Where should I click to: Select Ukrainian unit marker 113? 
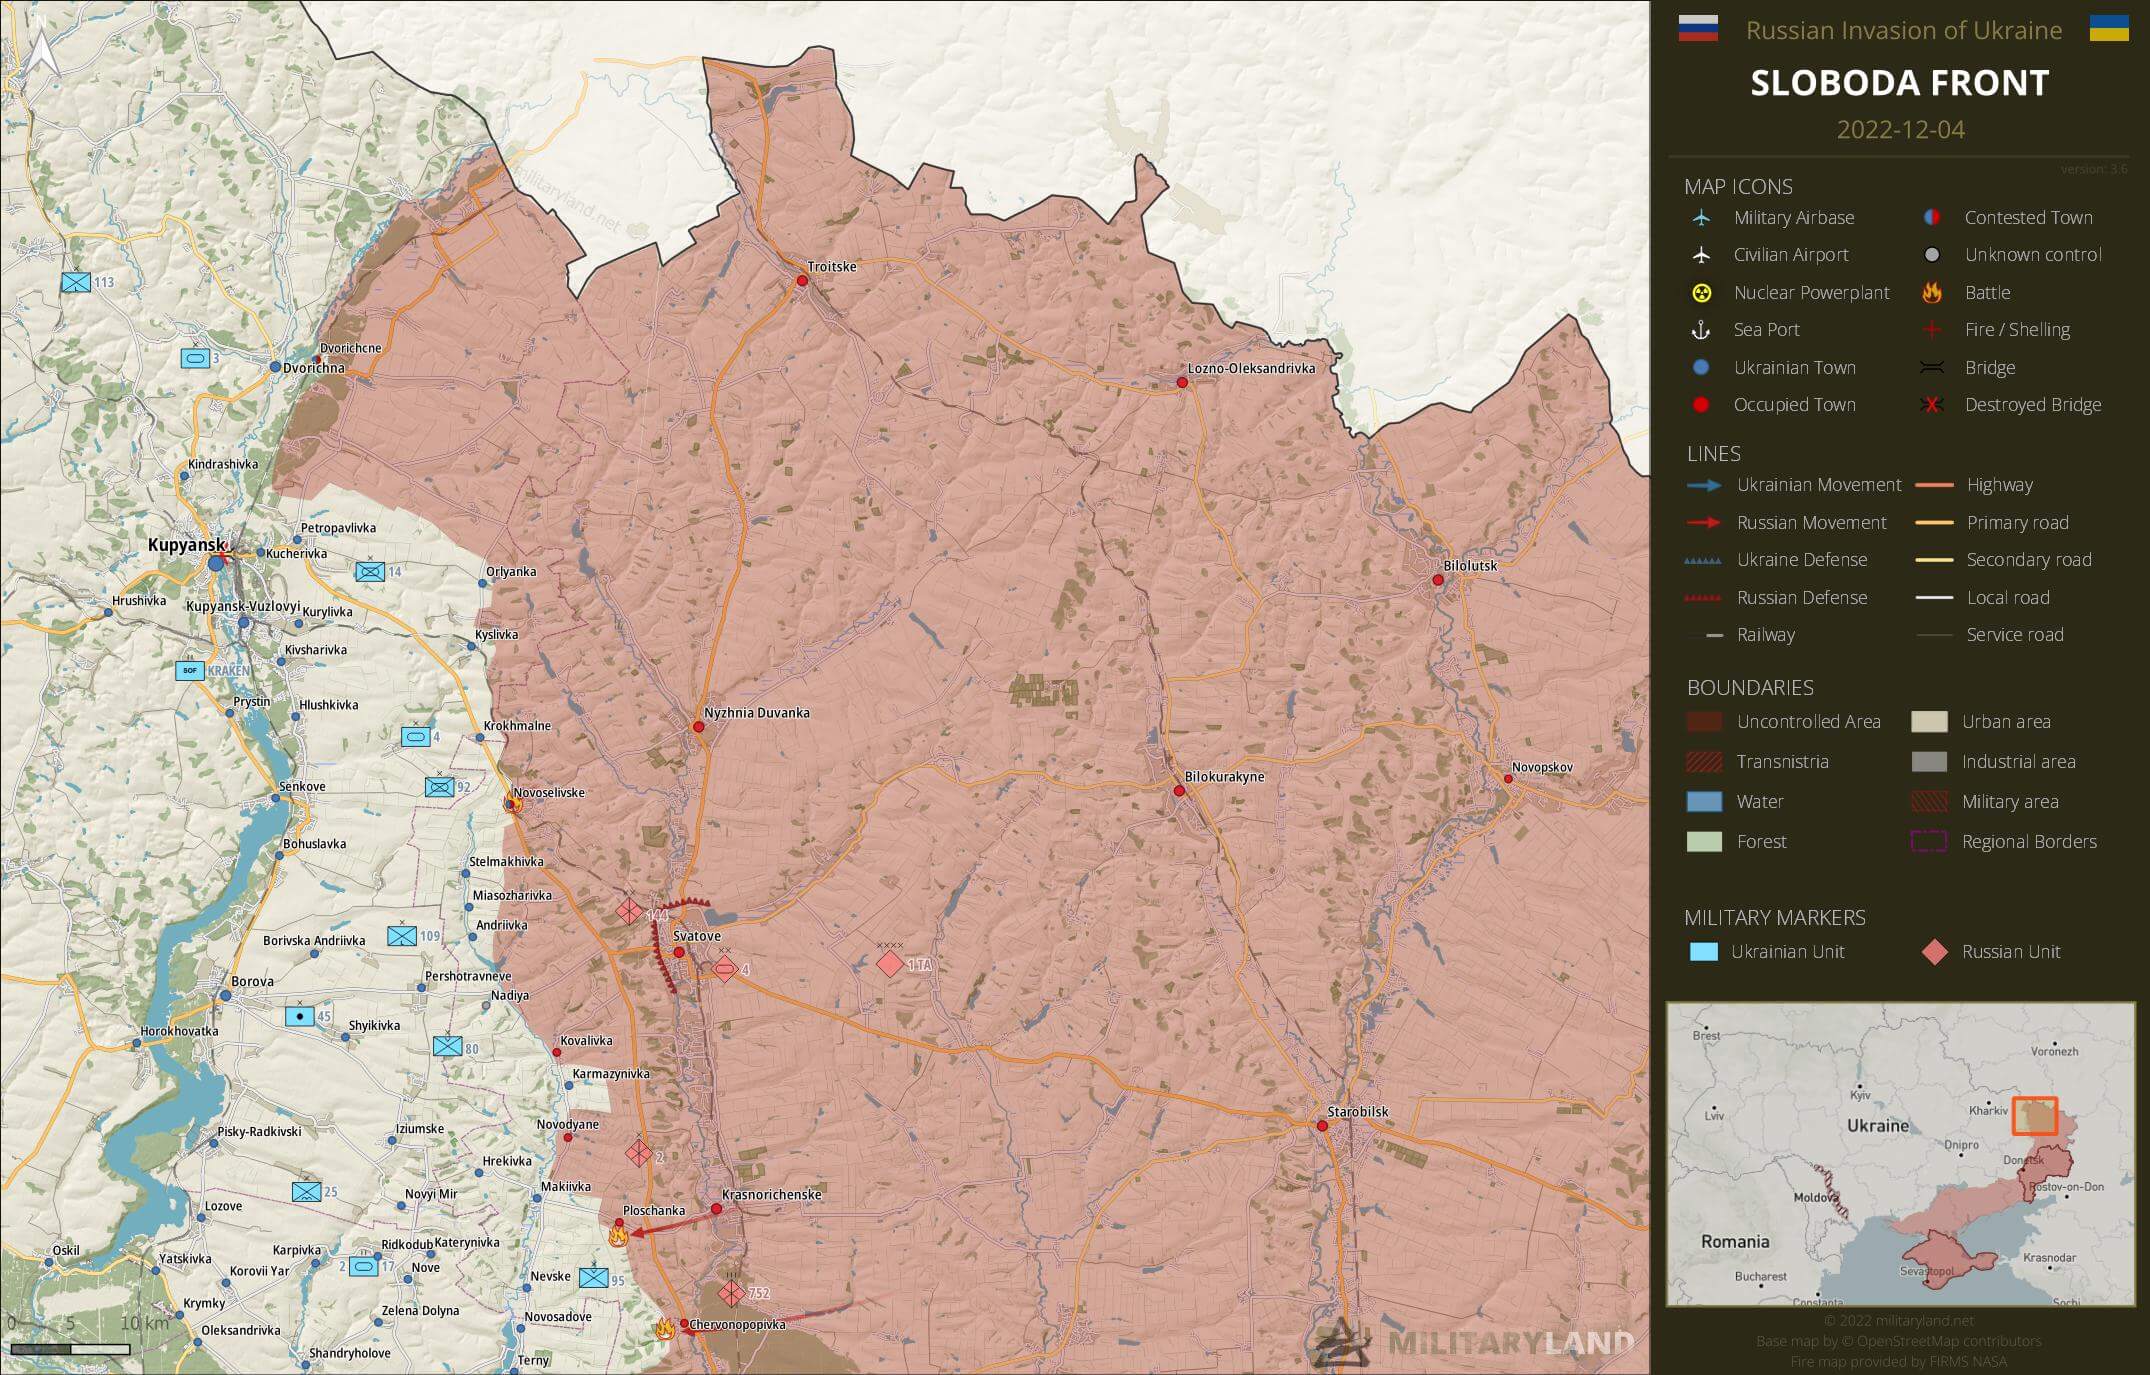(76, 283)
